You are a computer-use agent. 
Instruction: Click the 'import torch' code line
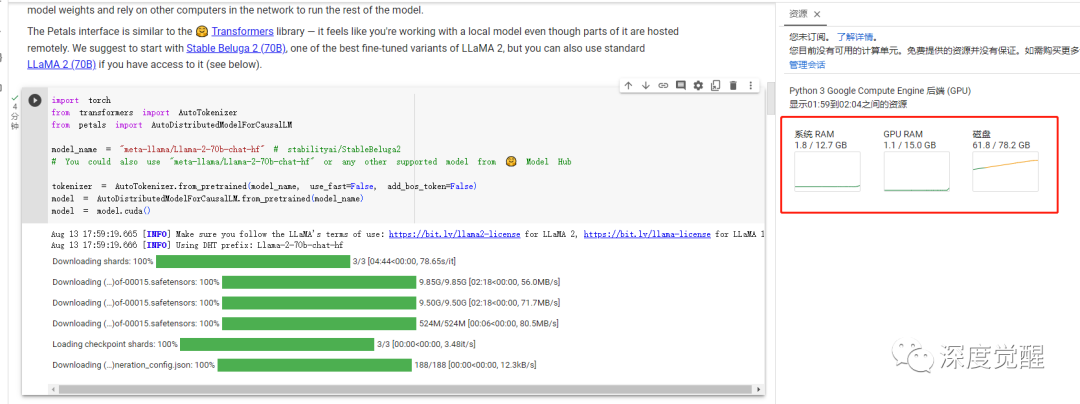(x=81, y=100)
